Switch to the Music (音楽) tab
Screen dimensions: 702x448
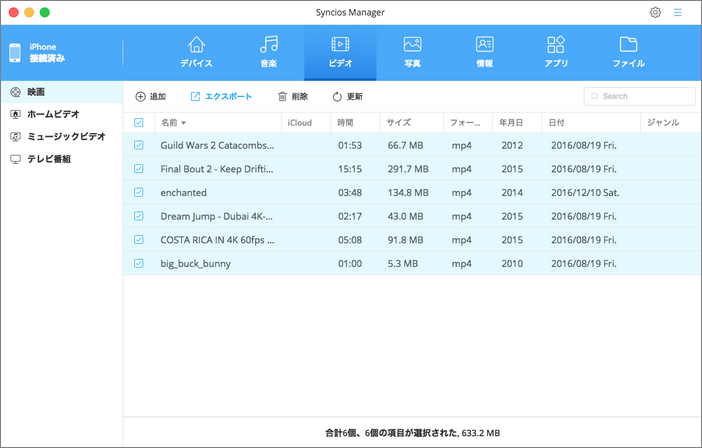tap(269, 52)
